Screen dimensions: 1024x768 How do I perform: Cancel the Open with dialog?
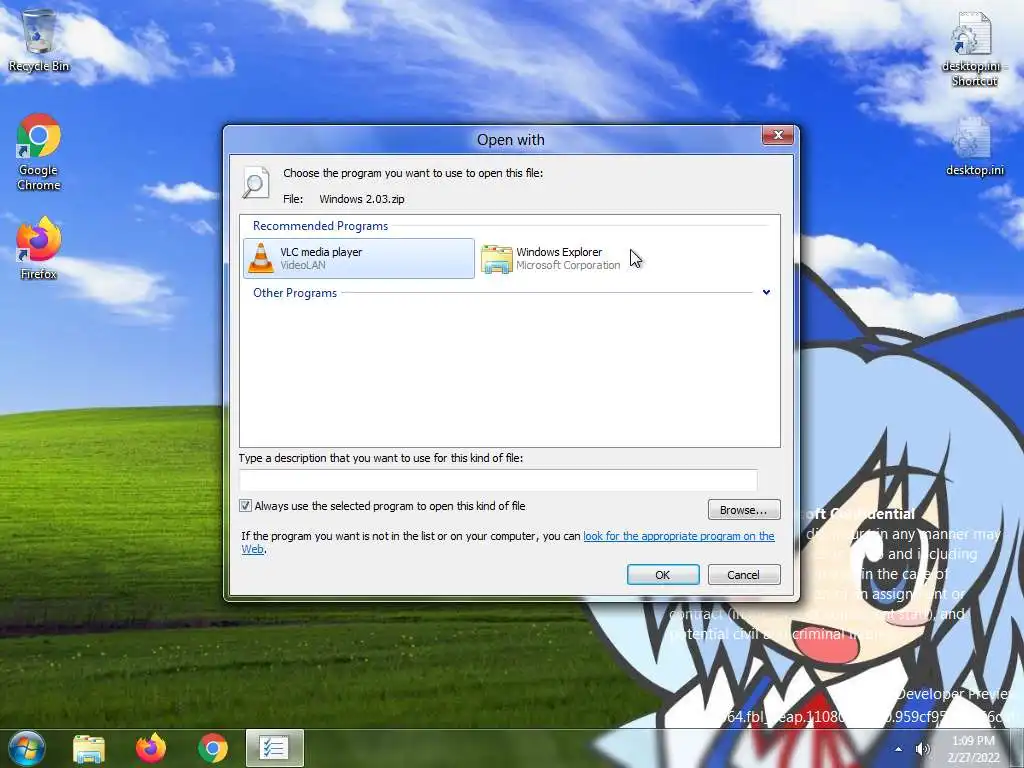(744, 575)
